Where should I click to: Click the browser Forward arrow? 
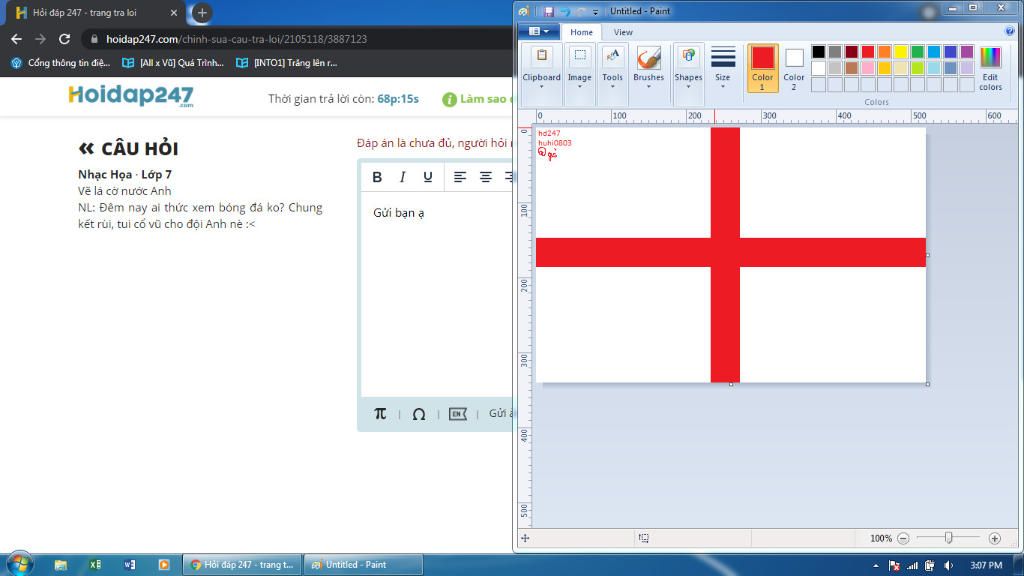pos(40,39)
